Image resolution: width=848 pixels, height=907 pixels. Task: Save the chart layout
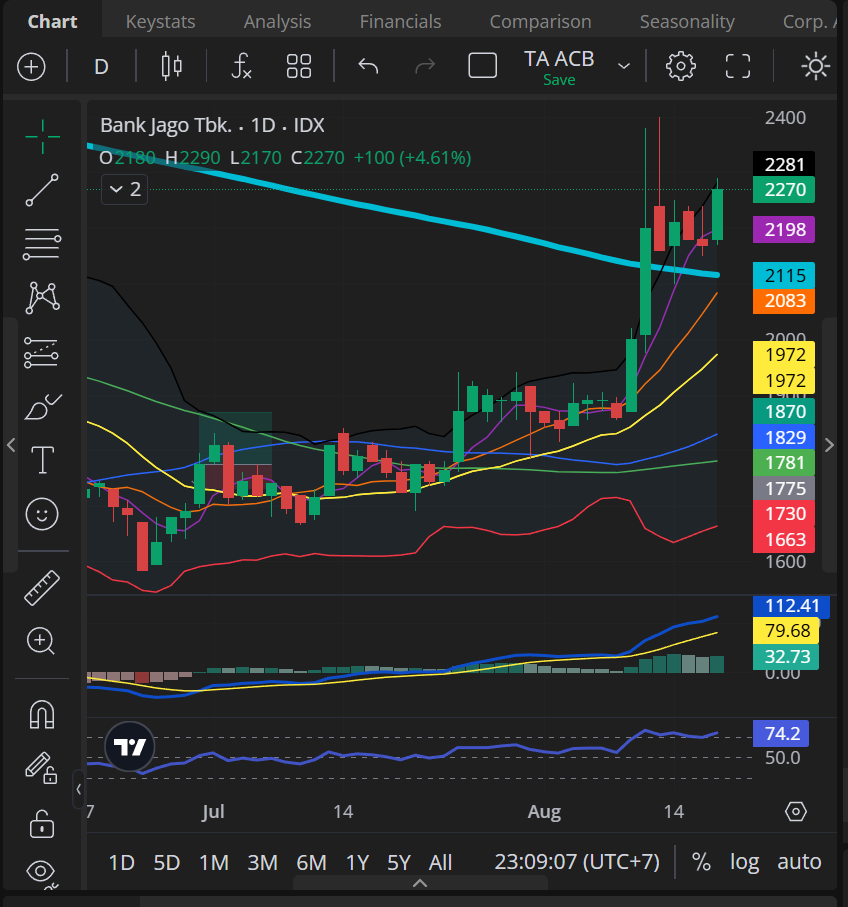[x=559, y=80]
